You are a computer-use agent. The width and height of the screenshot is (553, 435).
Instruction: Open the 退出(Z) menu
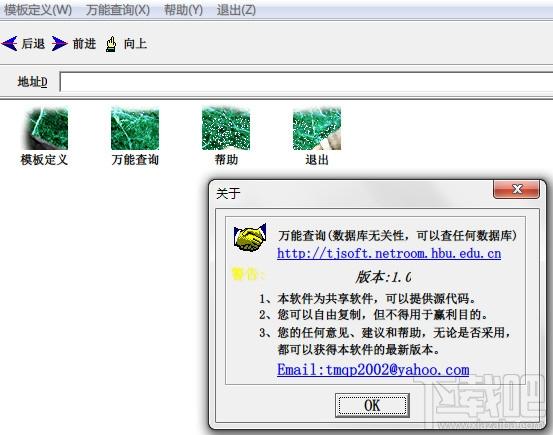point(236,10)
